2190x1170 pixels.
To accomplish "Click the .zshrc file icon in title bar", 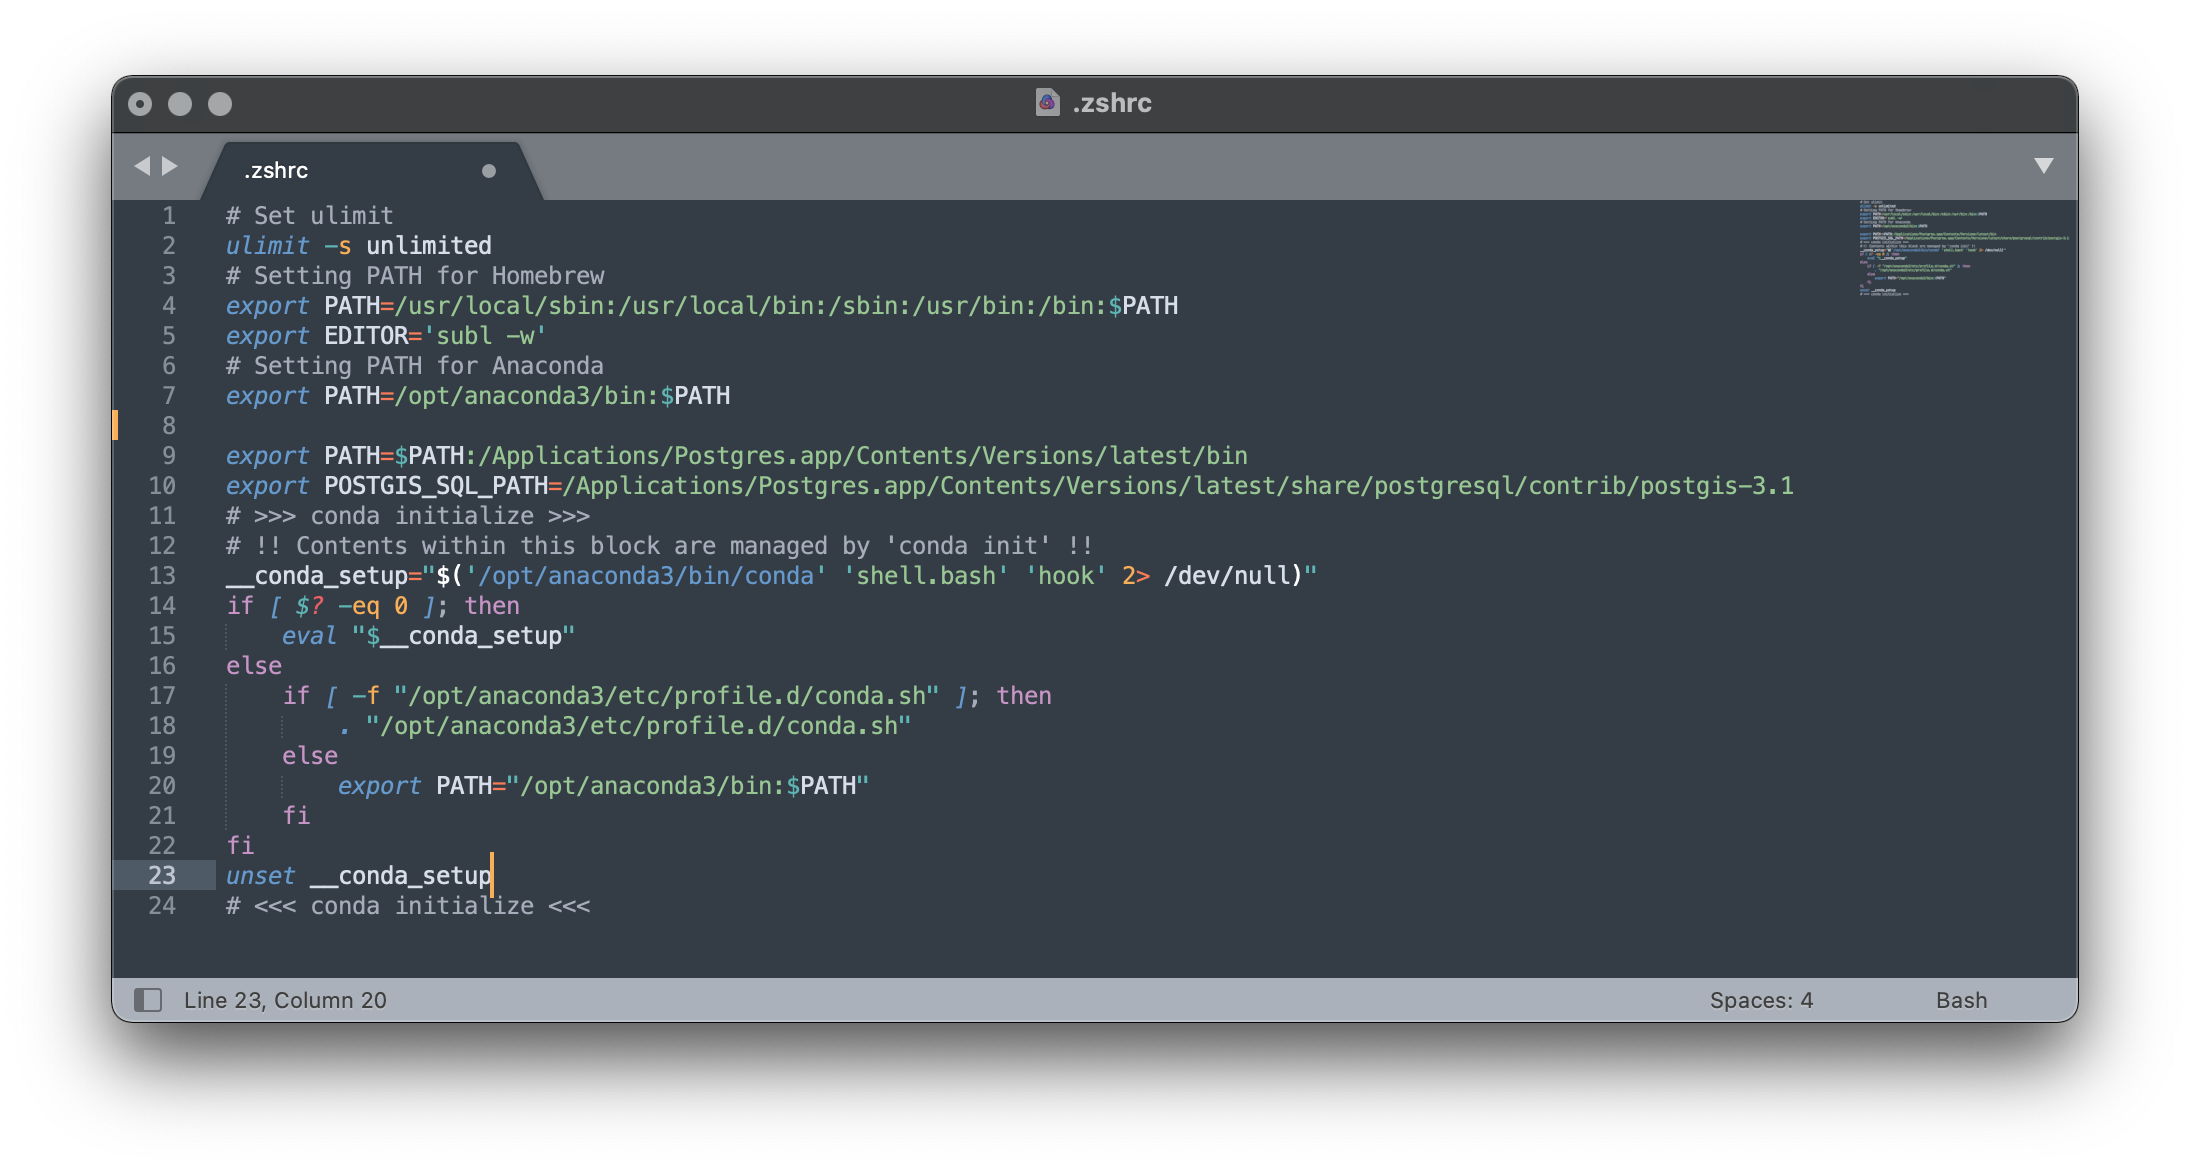I will (1047, 102).
